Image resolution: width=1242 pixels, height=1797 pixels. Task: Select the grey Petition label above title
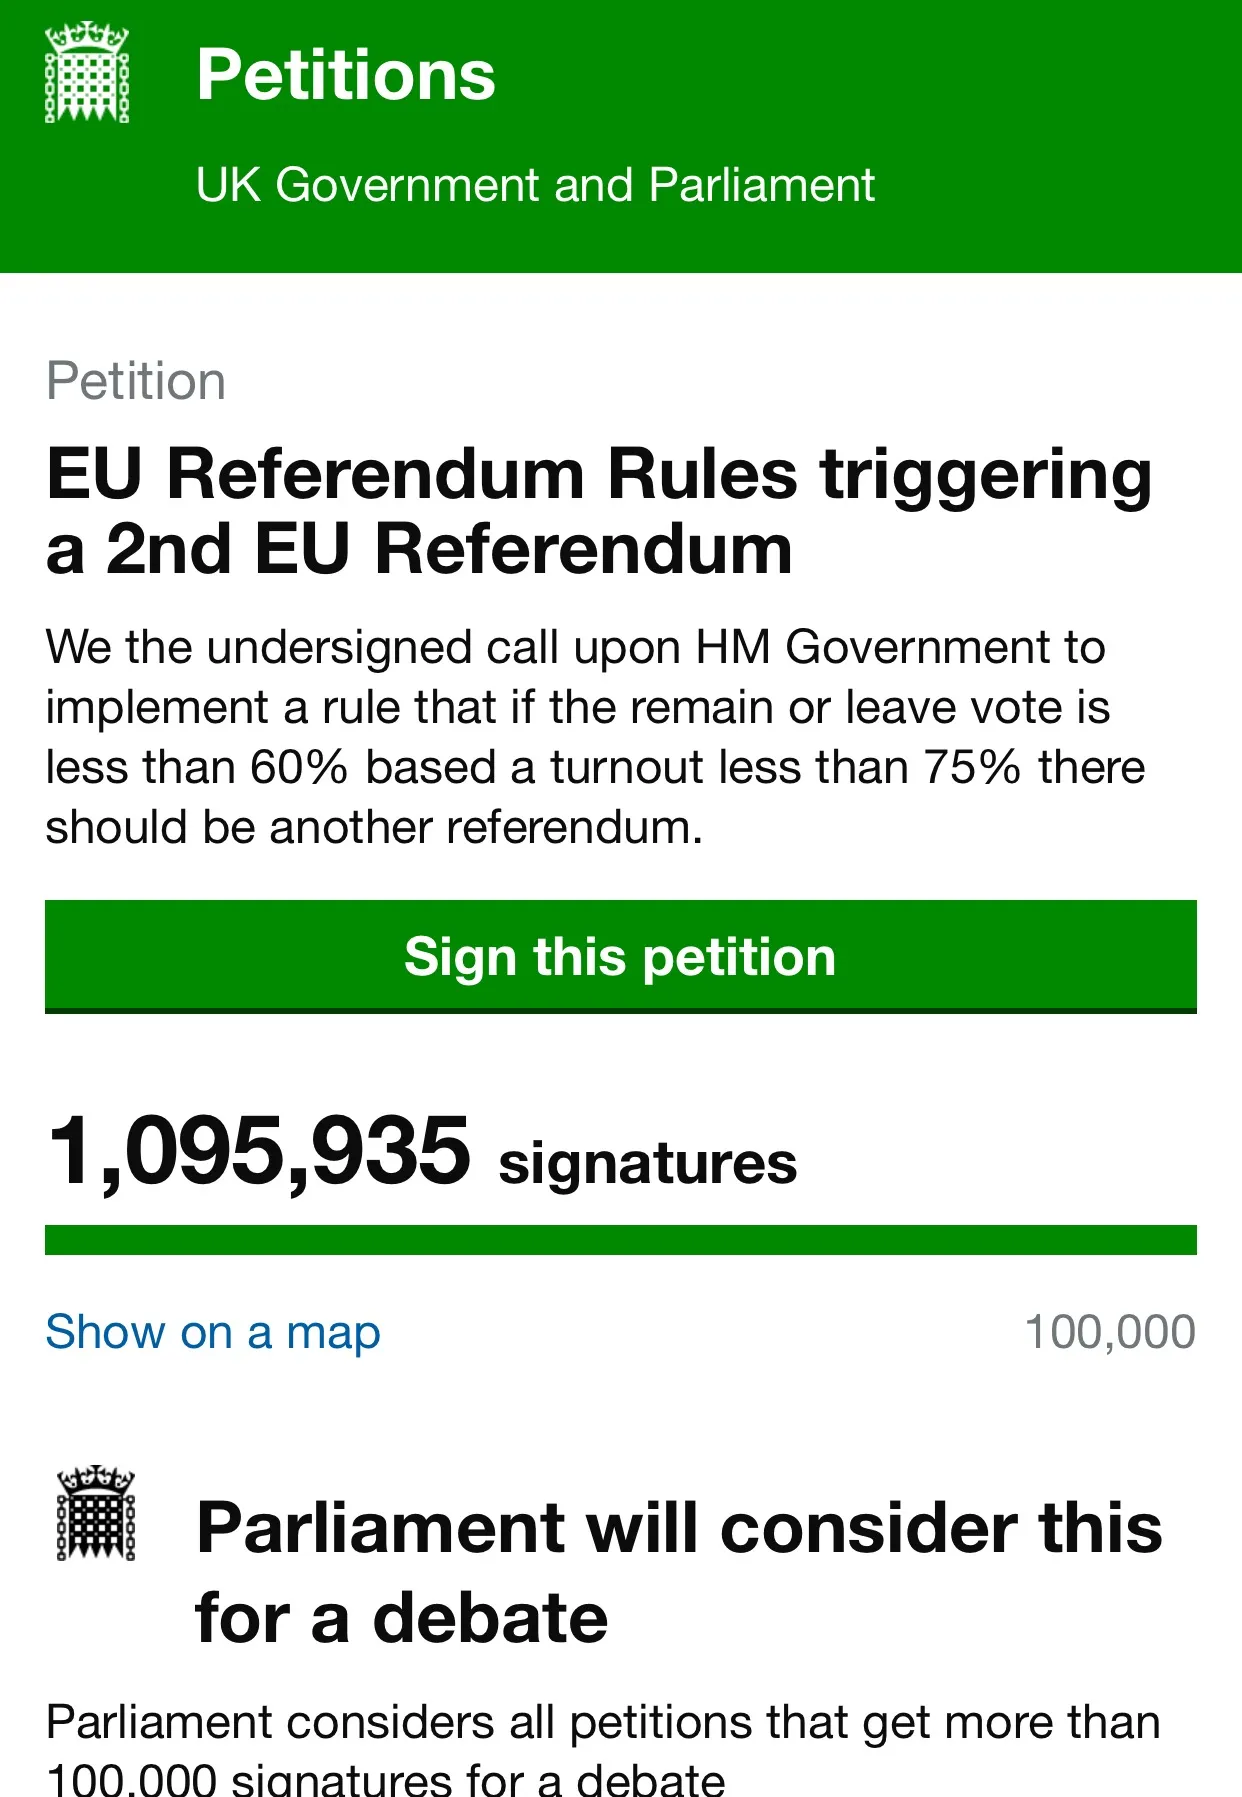(x=136, y=381)
